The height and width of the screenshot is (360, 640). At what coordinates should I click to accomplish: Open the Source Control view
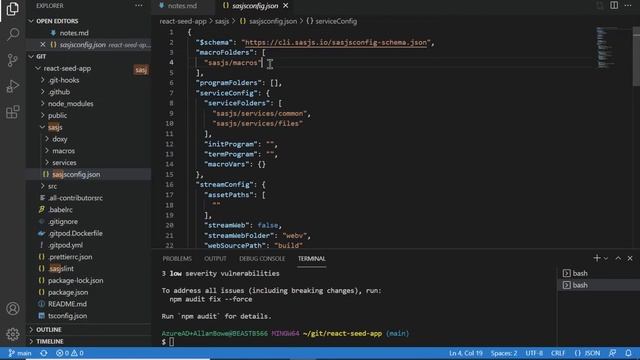pyautogui.click(x=13, y=60)
